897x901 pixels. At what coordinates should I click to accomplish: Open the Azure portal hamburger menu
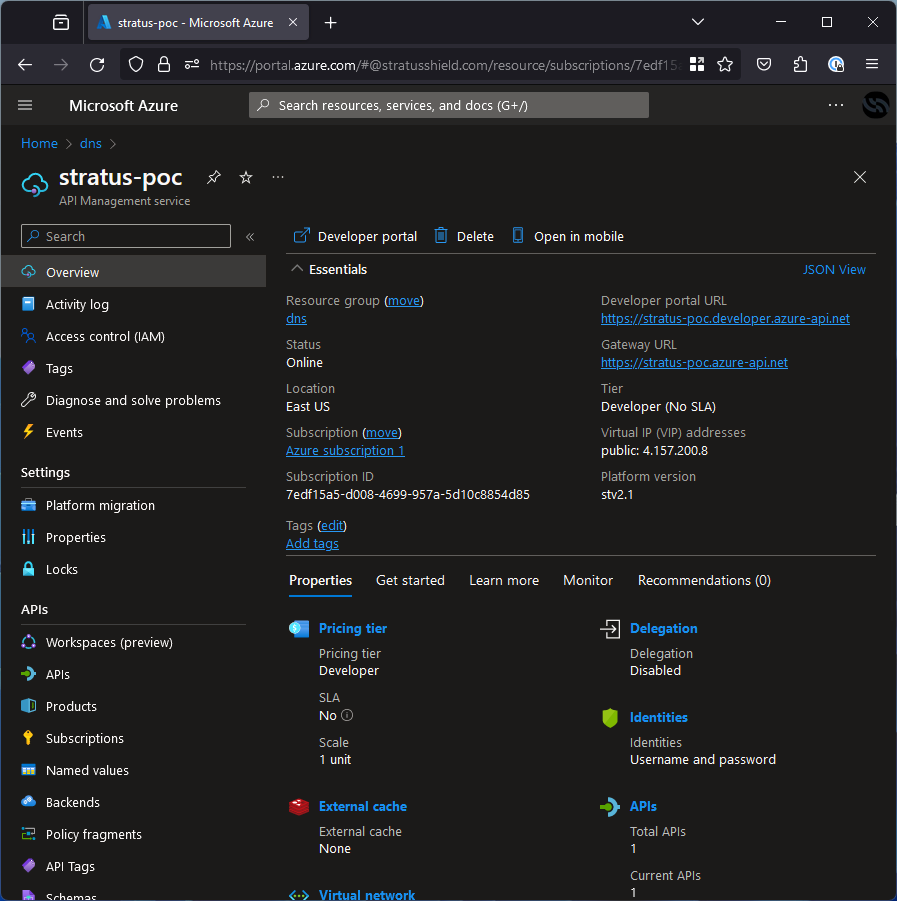coord(25,105)
